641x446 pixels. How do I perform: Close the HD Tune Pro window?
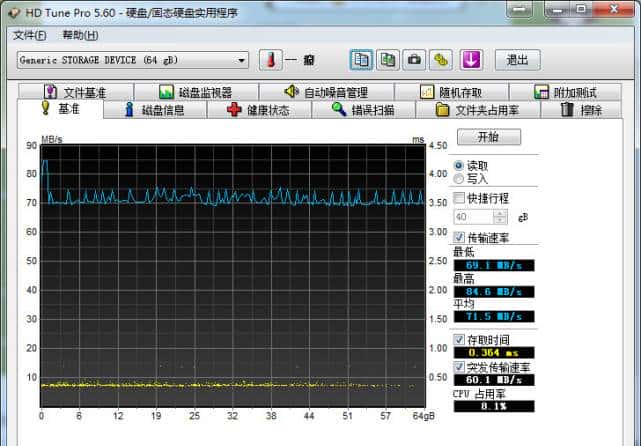click(614, 9)
